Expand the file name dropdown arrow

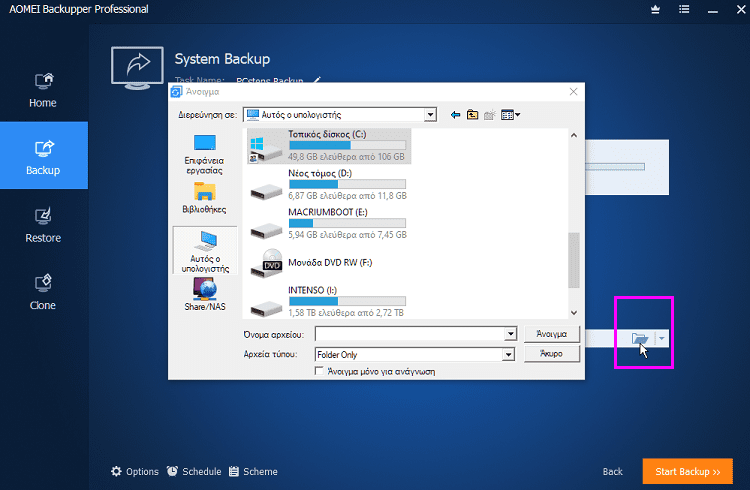click(x=510, y=334)
